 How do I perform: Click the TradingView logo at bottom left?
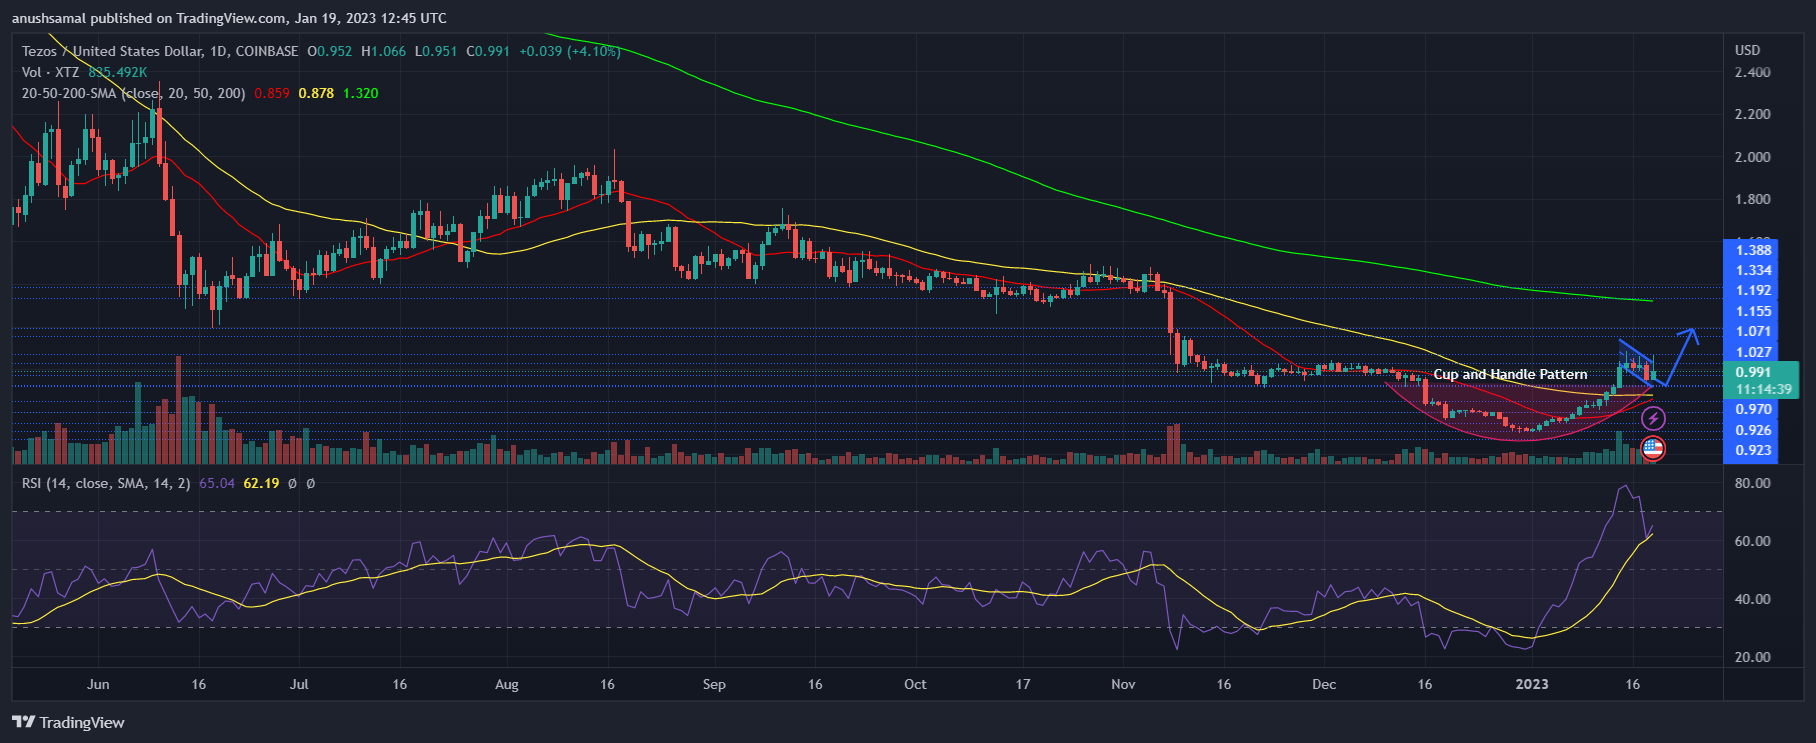coord(68,722)
